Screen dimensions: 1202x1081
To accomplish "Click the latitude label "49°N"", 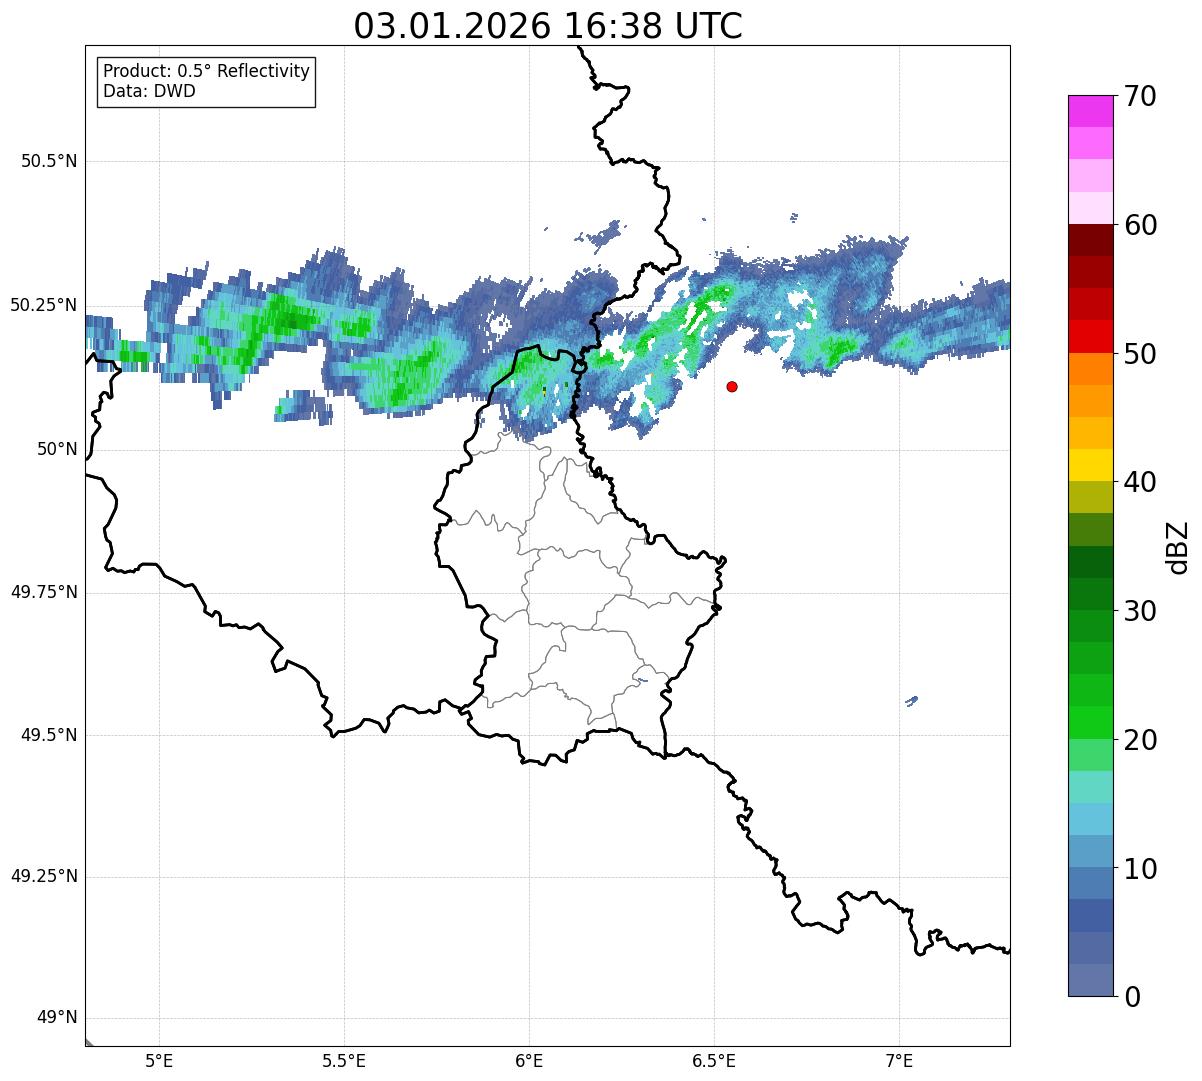I will [x=57, y=1018].
